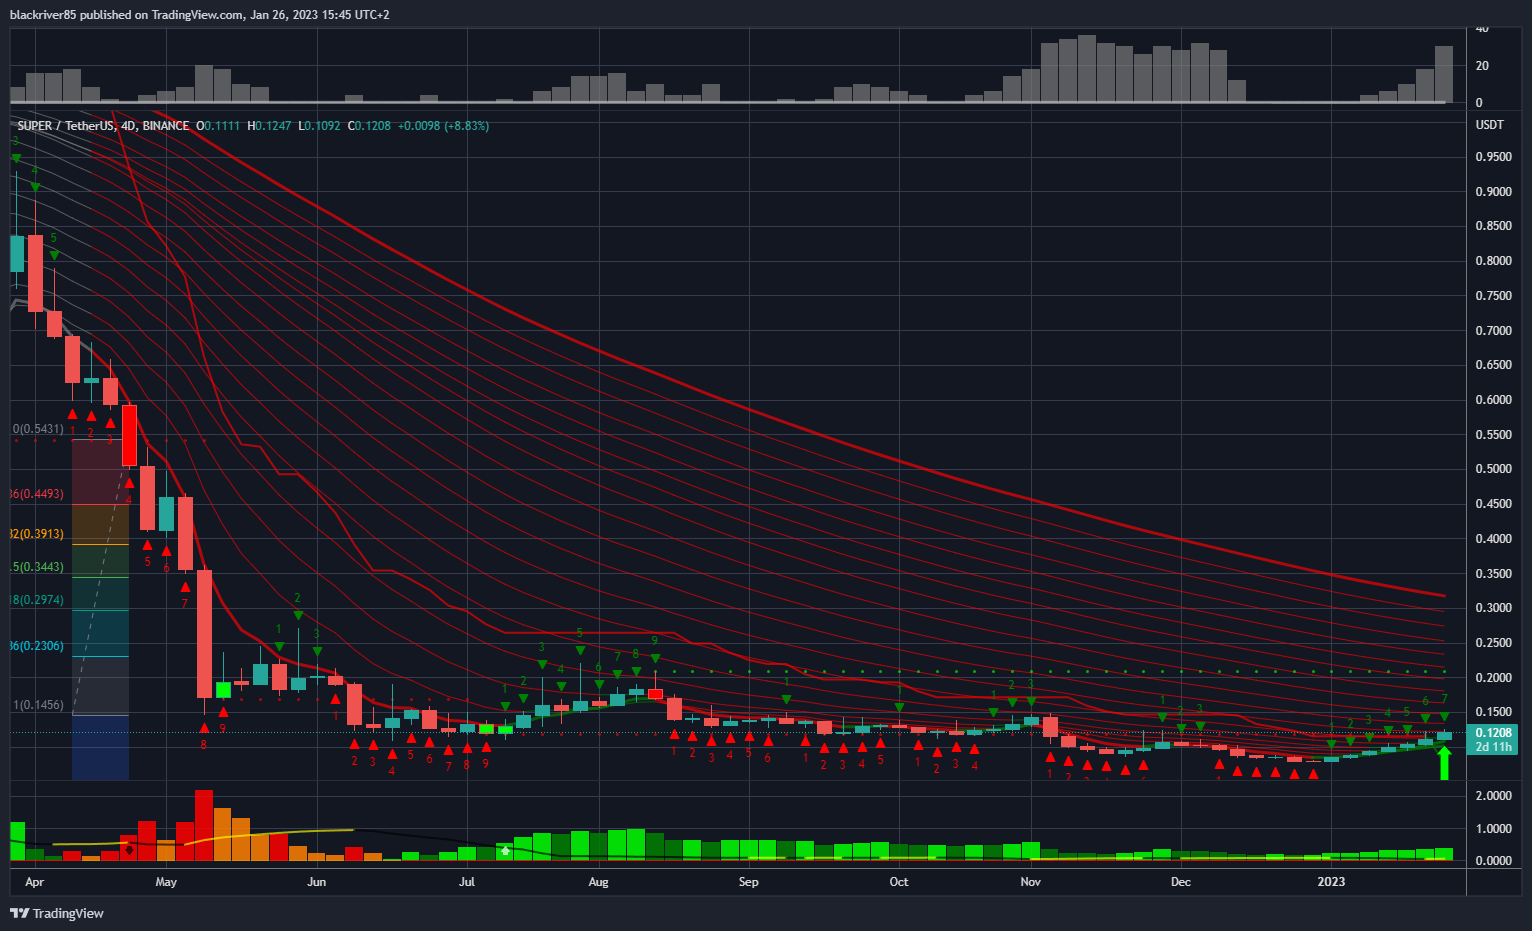Click the 20 label on top pane axis
The width and height of the screenshot is (1532, 931).
[1482, 66]
